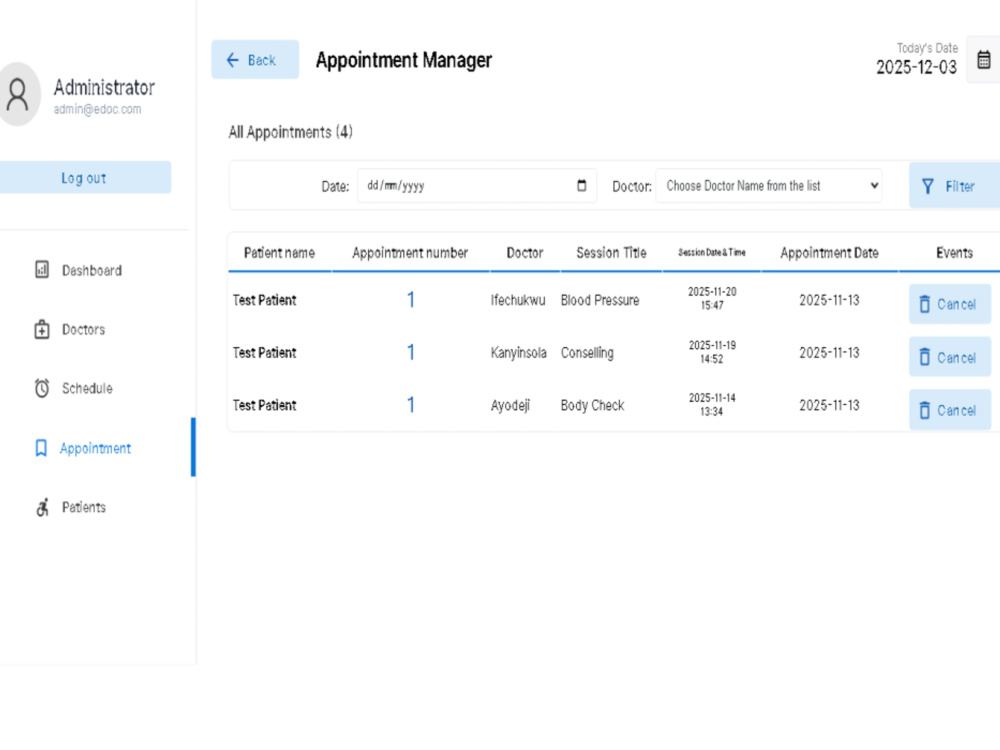Image resolution: width=1000 pixels, height=750 pixels.
Task: Log out of the administrator account
Action: [85, 177]
